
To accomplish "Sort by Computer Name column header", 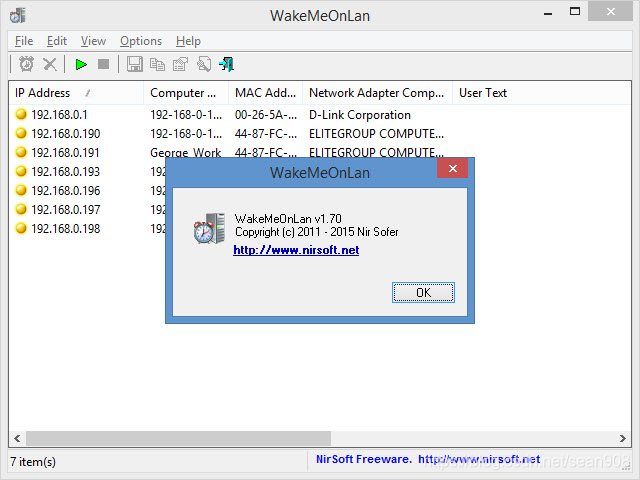I will pyautogui.click(x=186, y=93).
